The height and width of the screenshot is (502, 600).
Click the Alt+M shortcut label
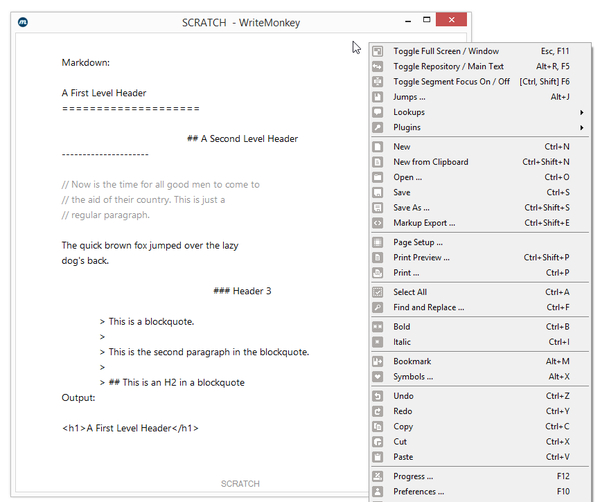[558, 362]
